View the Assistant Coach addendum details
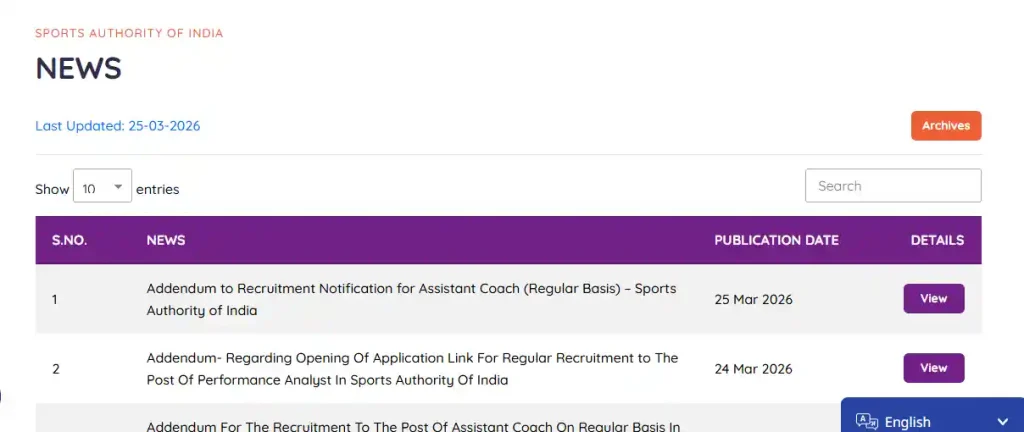The height and width of the screenshot is (432, 1024). [x=933, y=299]
